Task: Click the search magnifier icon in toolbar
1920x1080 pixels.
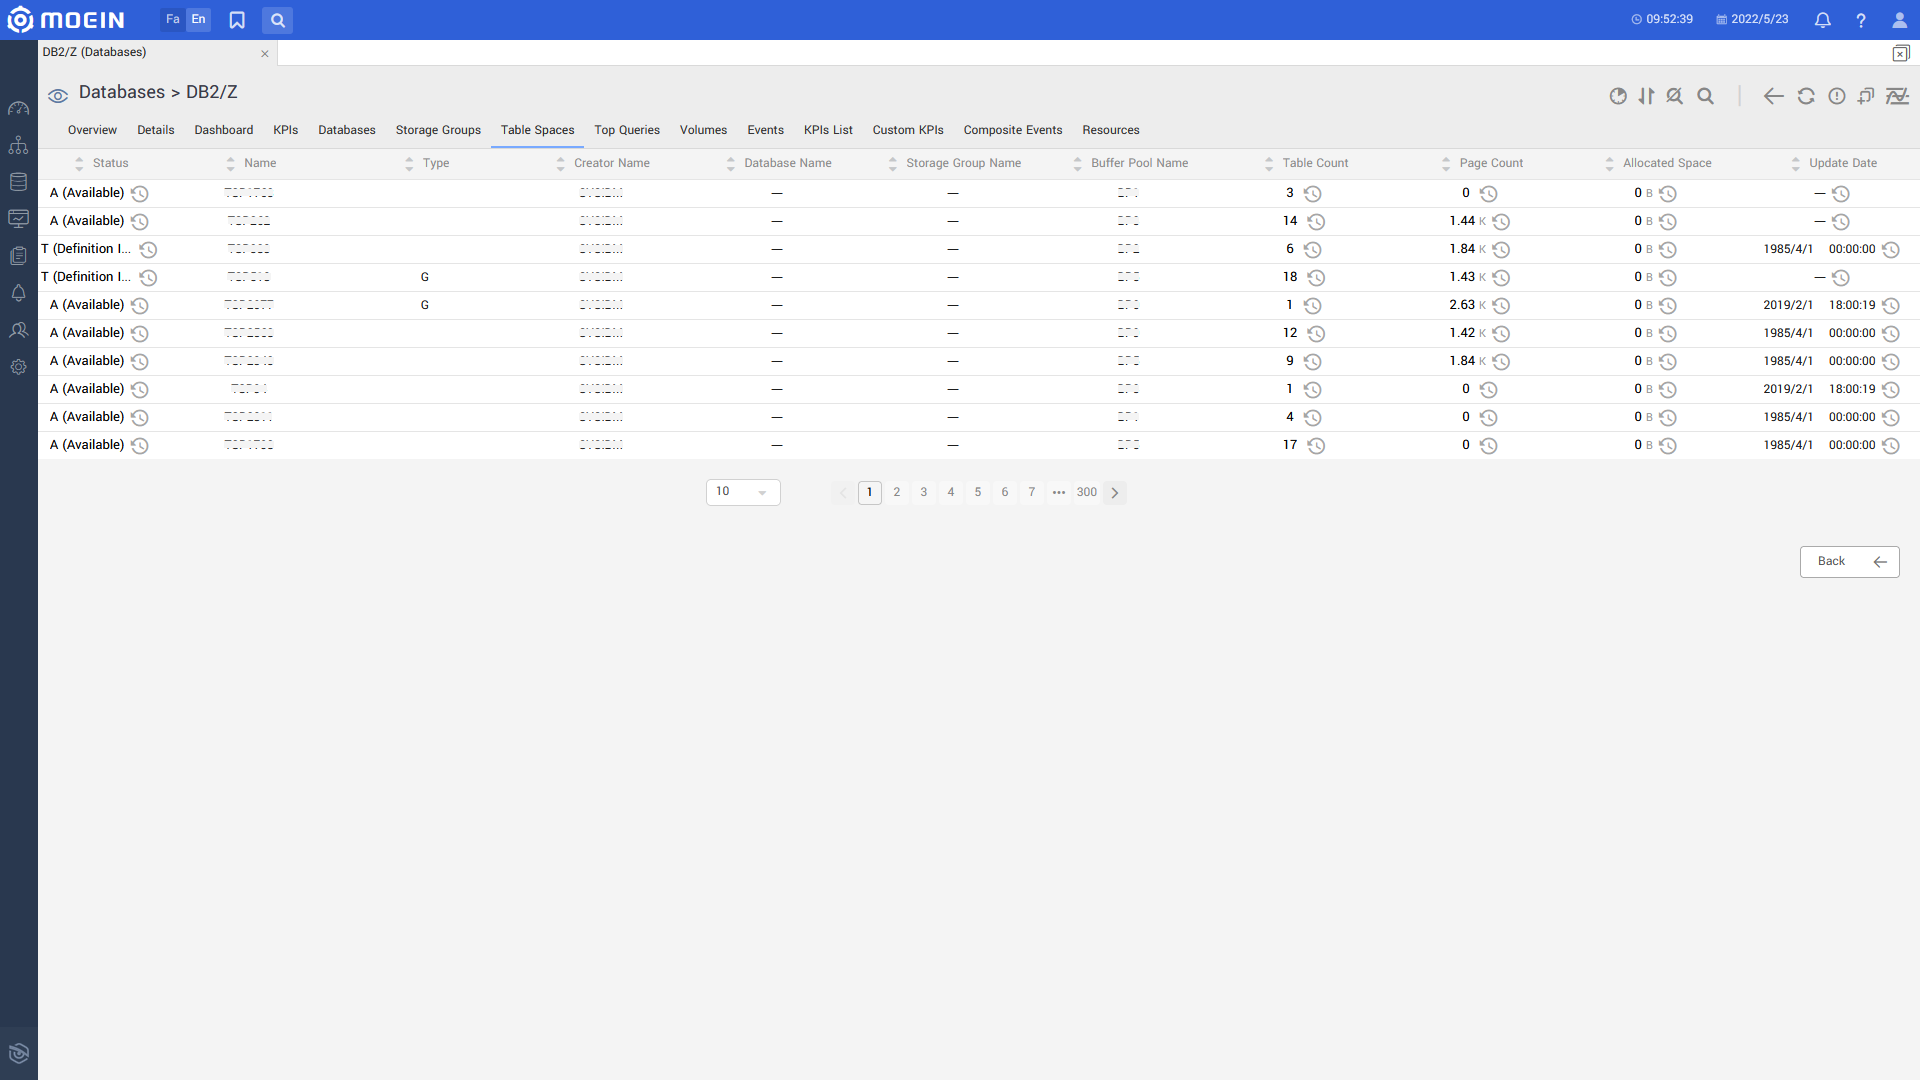Action: pos(1706,96)
